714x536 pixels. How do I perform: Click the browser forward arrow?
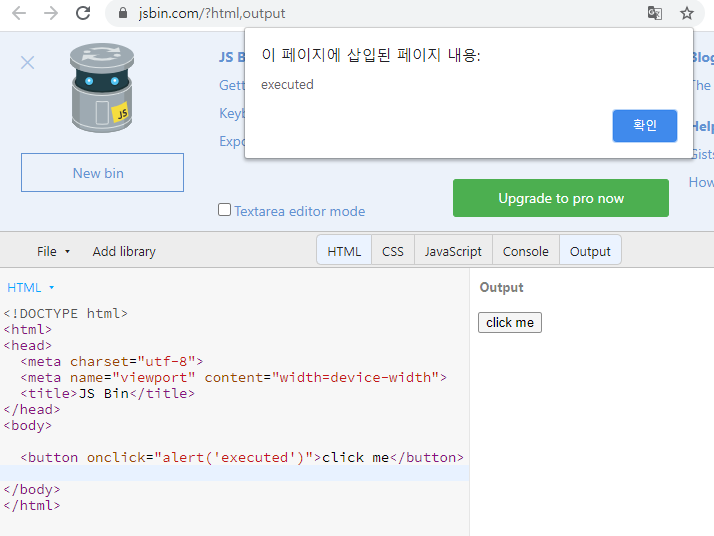(51, 13)
